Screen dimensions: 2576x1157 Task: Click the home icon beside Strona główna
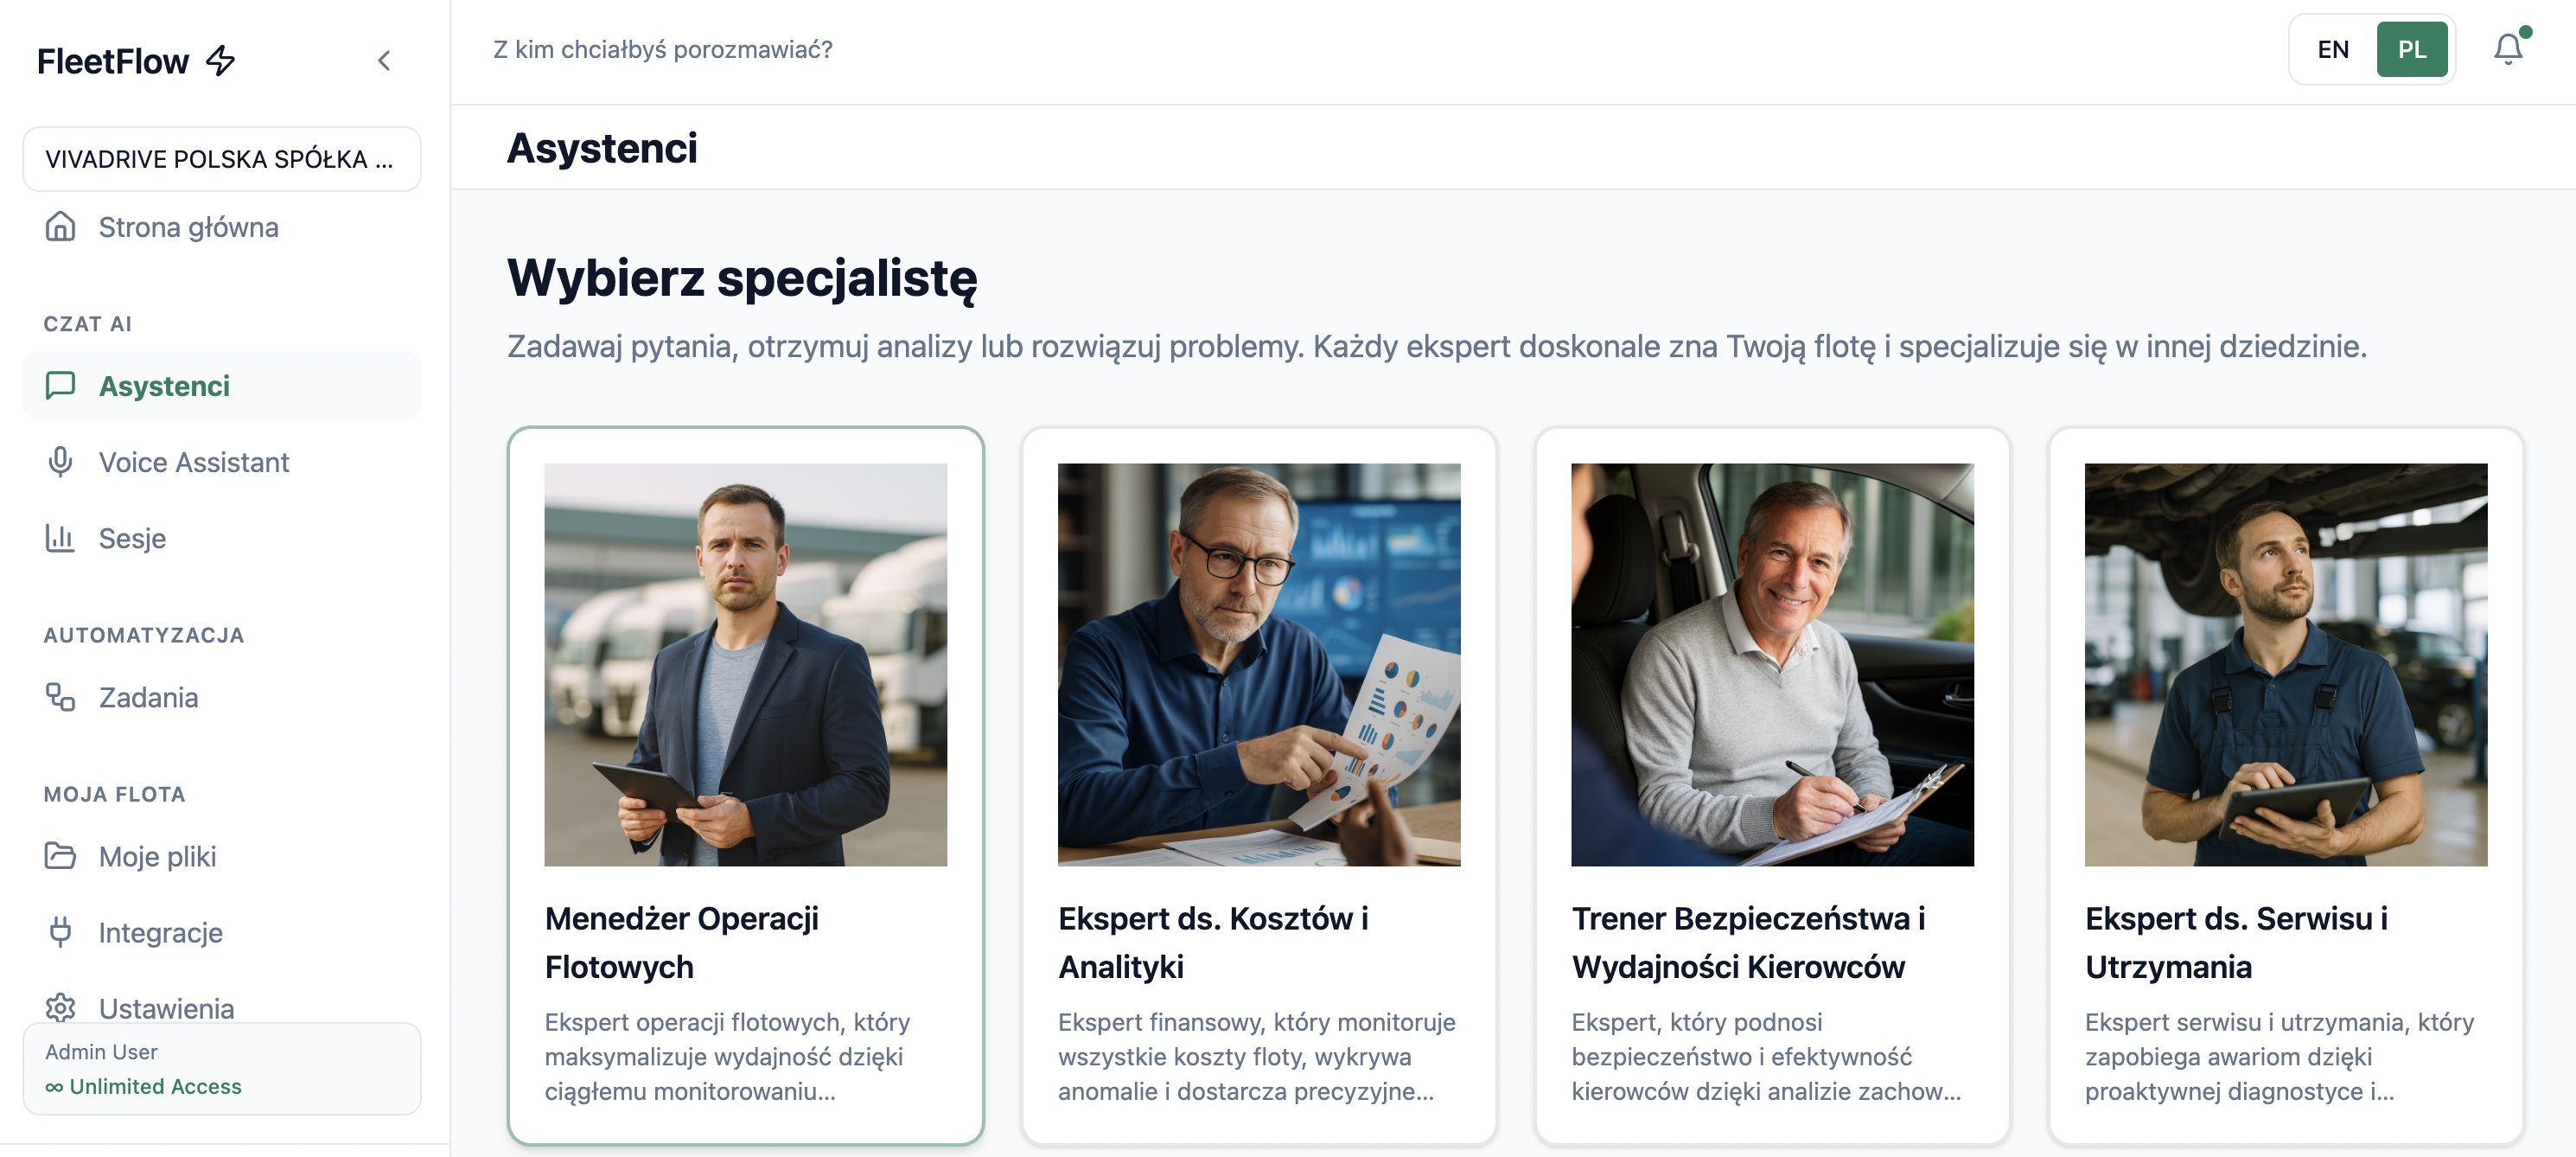point(60,227)
